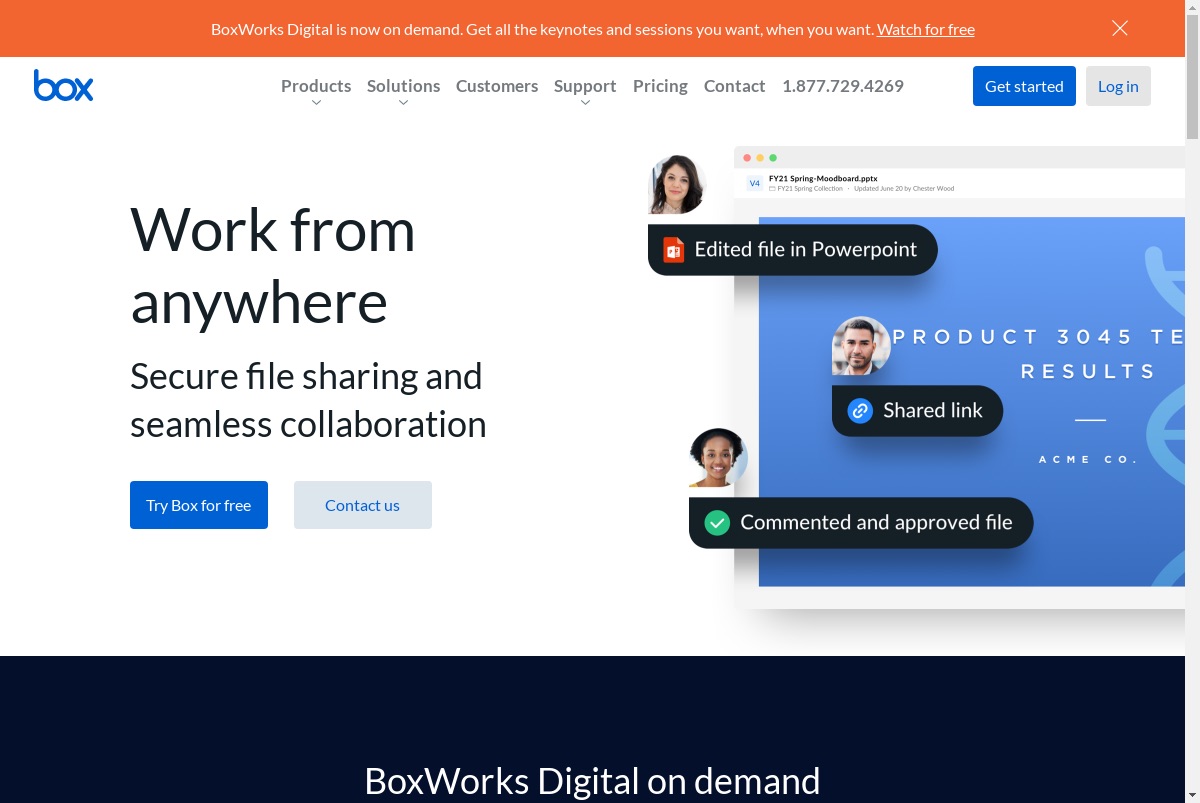
Task: Open the Products menu
Action: pos(316,86)
